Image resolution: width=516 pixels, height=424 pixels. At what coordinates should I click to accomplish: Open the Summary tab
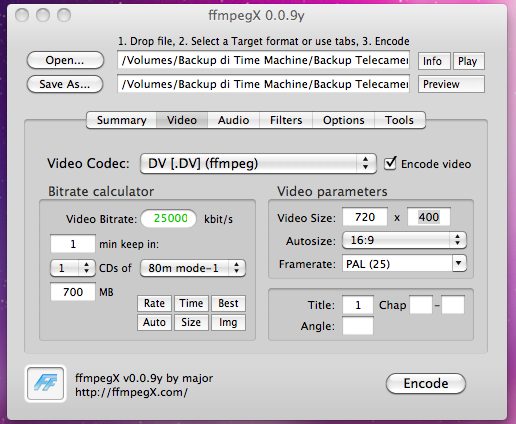121,120
